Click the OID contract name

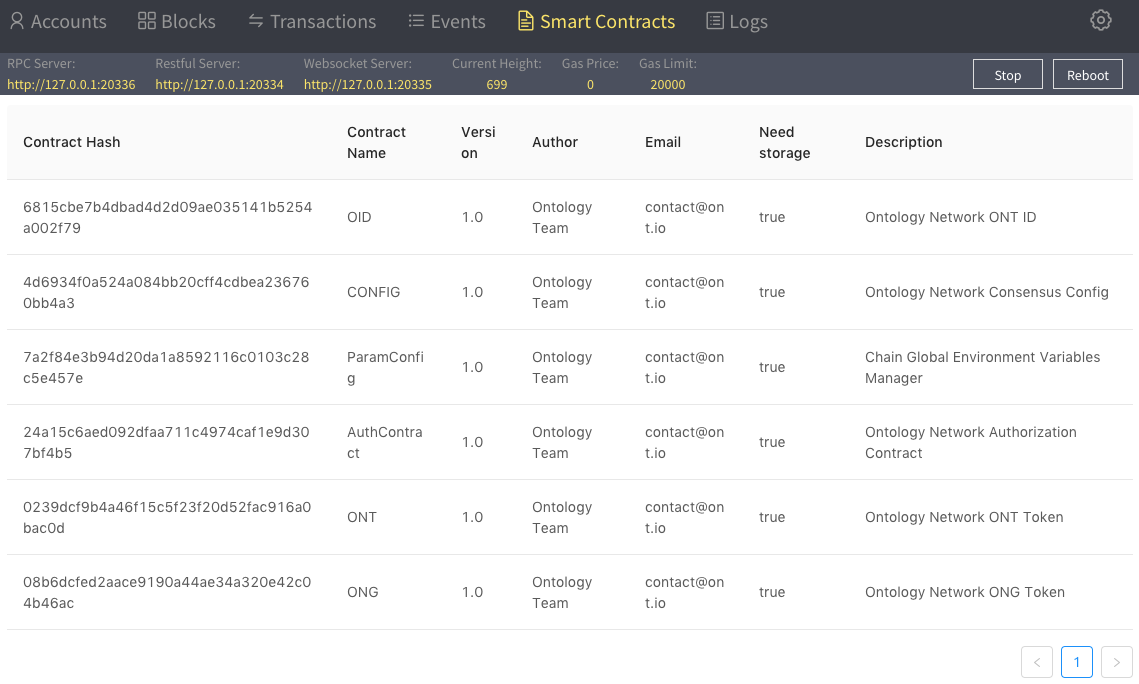(x=359, y=217)
